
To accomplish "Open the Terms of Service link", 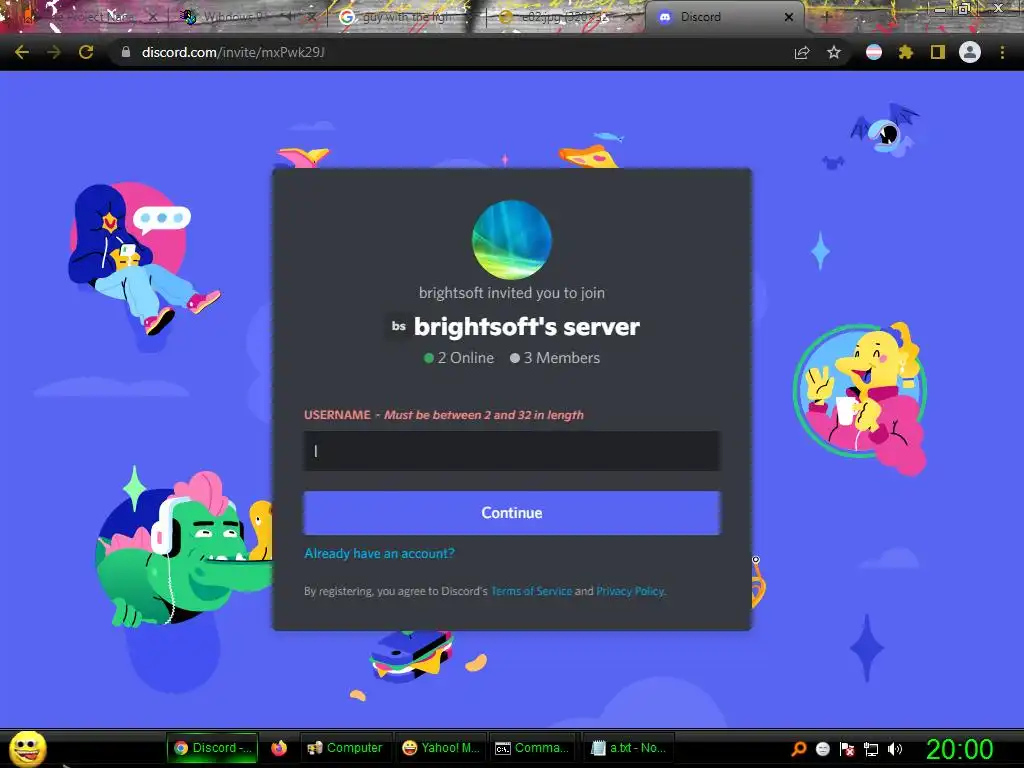I will point(532,591).
